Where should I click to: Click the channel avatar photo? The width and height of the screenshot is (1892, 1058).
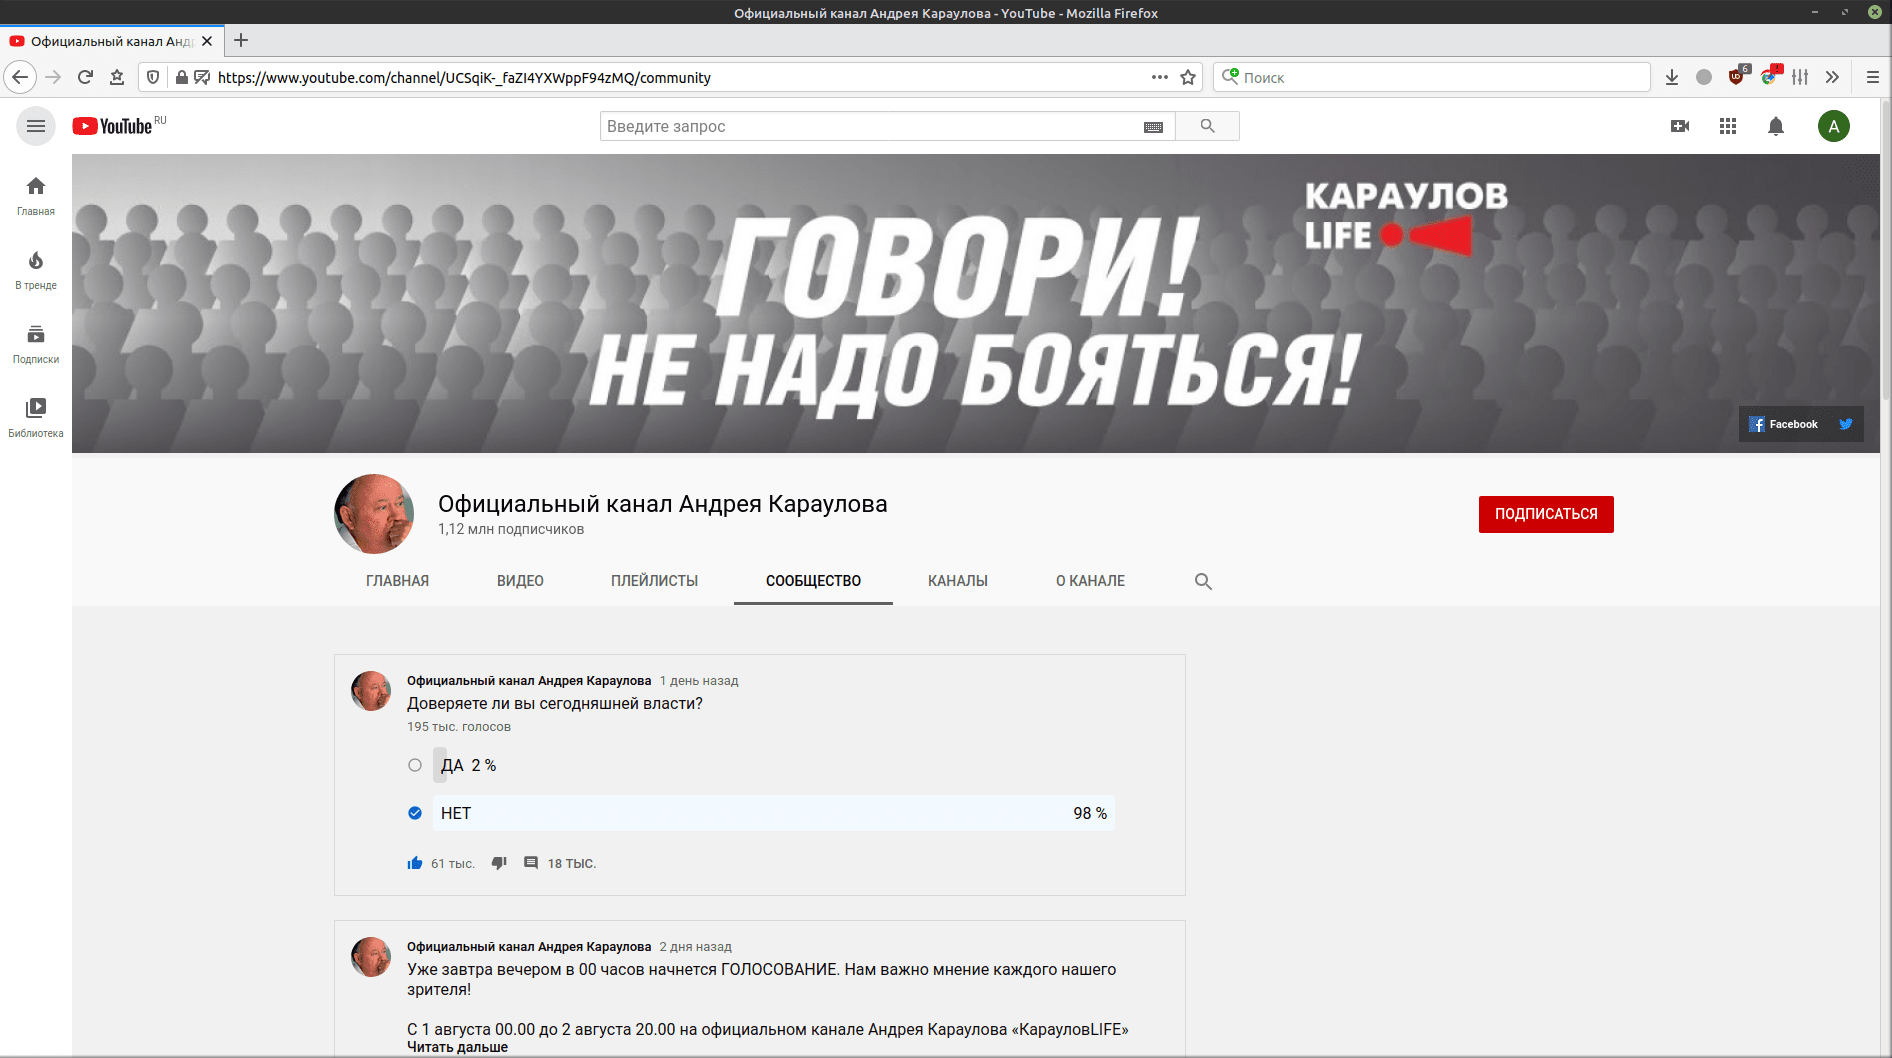pos(374,514)
